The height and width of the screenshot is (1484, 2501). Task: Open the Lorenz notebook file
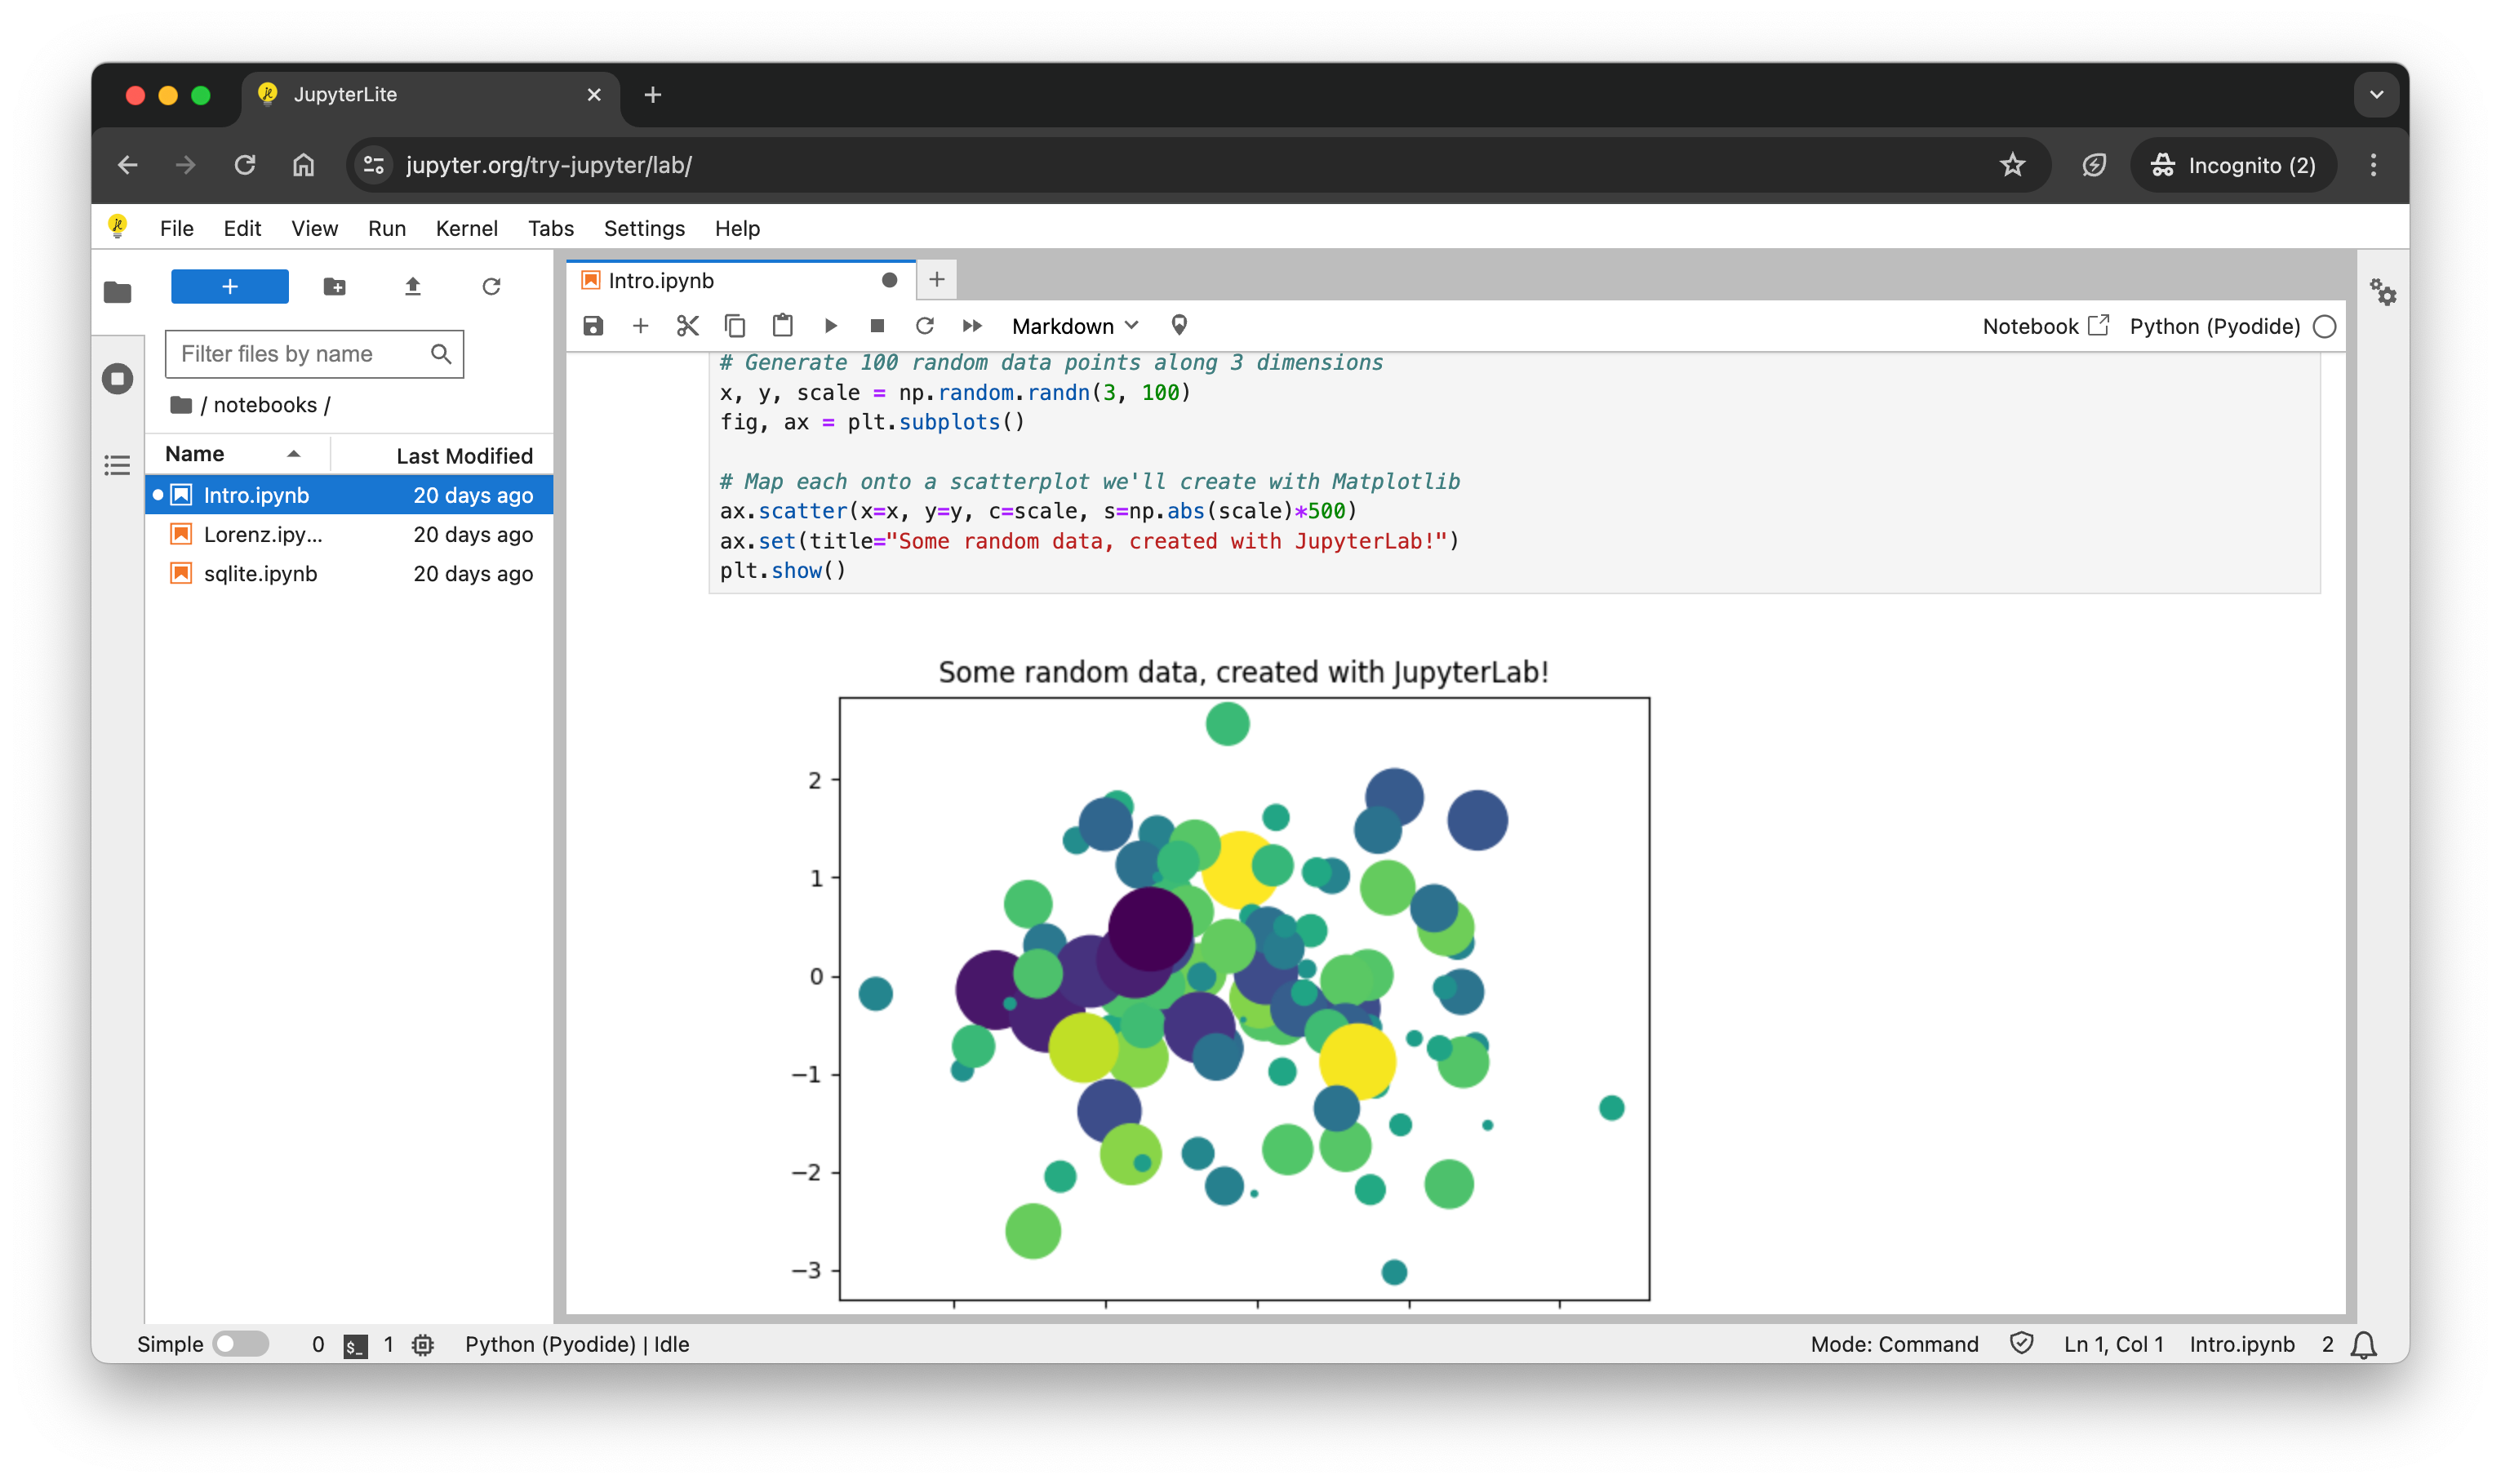[x=263, y=535]
